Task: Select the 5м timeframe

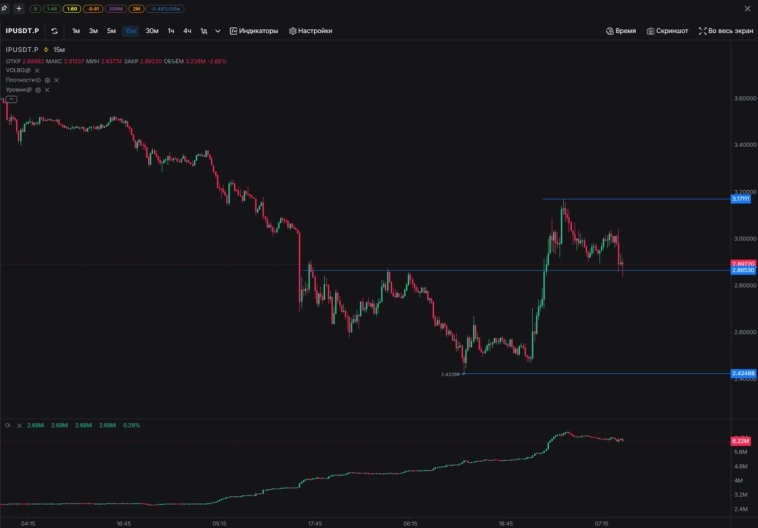Action: [x=111, y=31]
